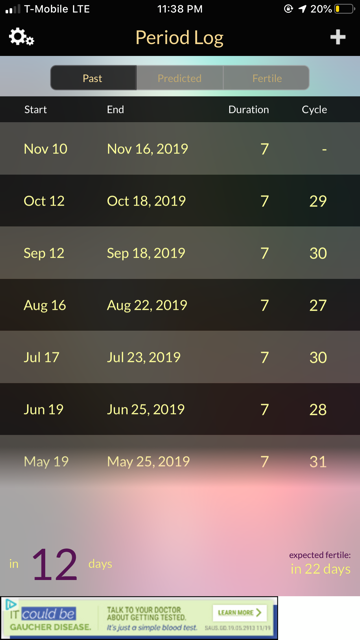
Task: Open the Jun 19 period entry
Action: tap(180, 409)
